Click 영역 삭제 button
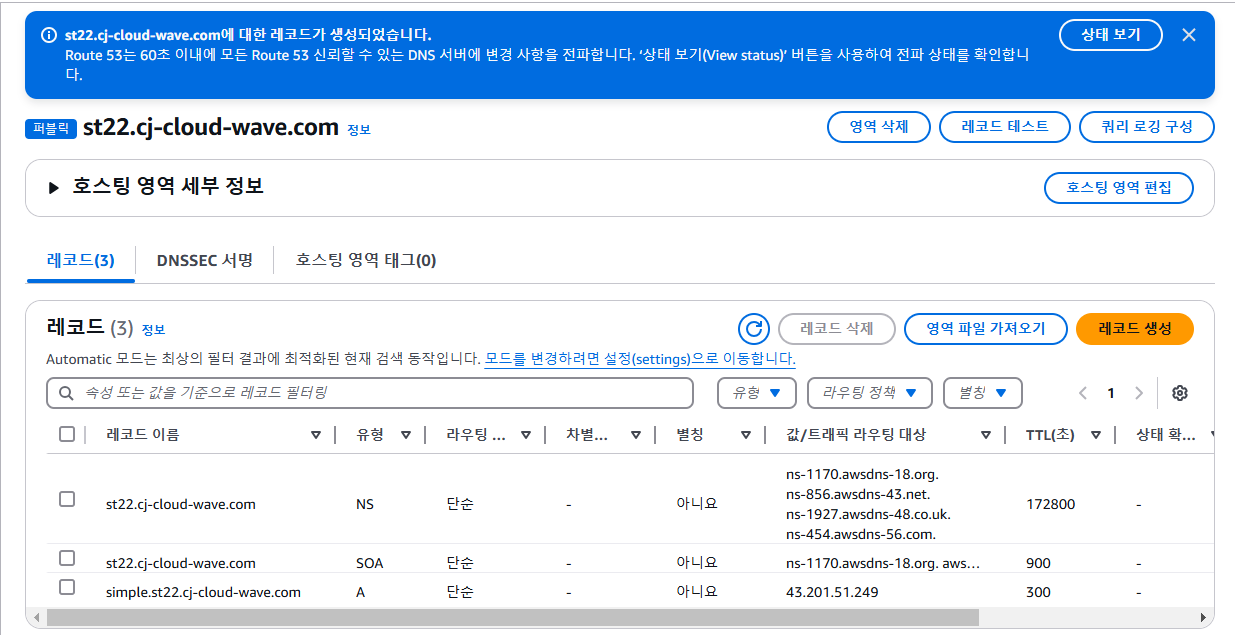1235x635 pixels. coord(879,127)
